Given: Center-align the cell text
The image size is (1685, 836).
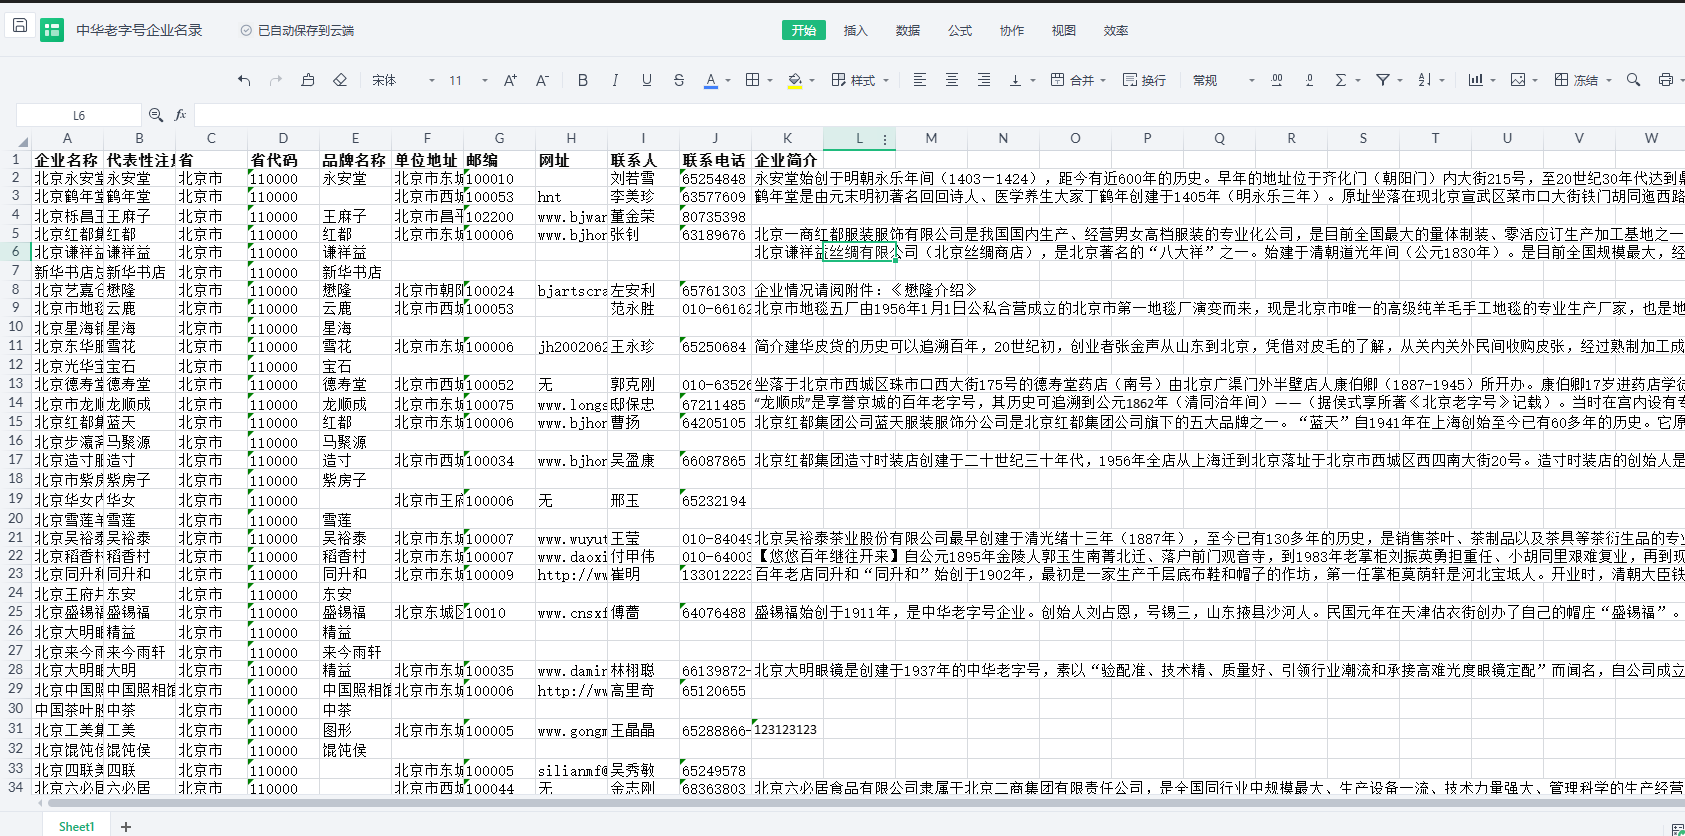Looking at the screenshot, I should point(952,80).
